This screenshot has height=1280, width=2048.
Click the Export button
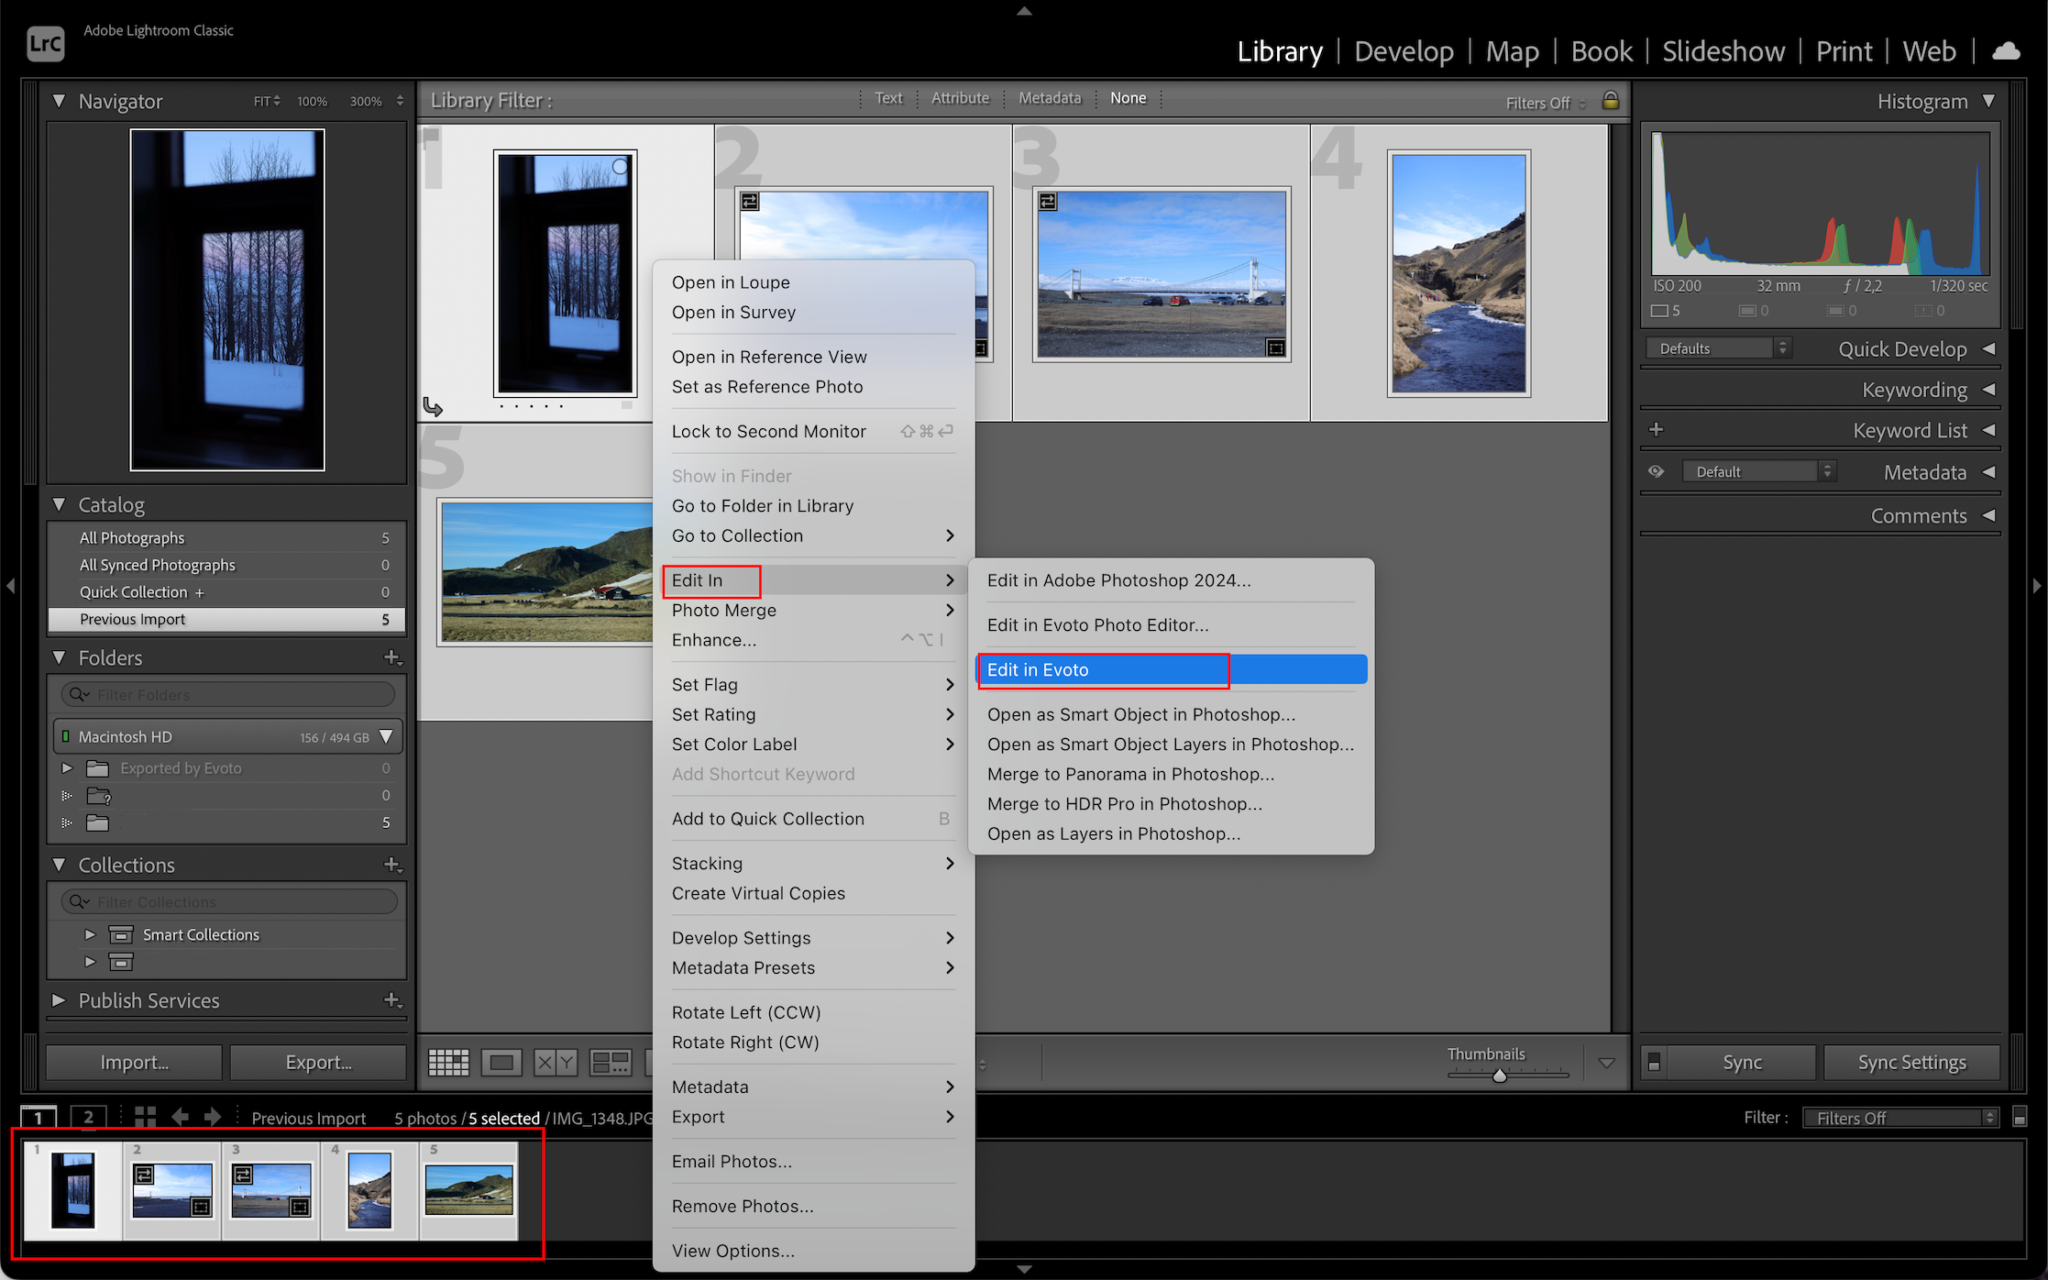click(318, 1062)
